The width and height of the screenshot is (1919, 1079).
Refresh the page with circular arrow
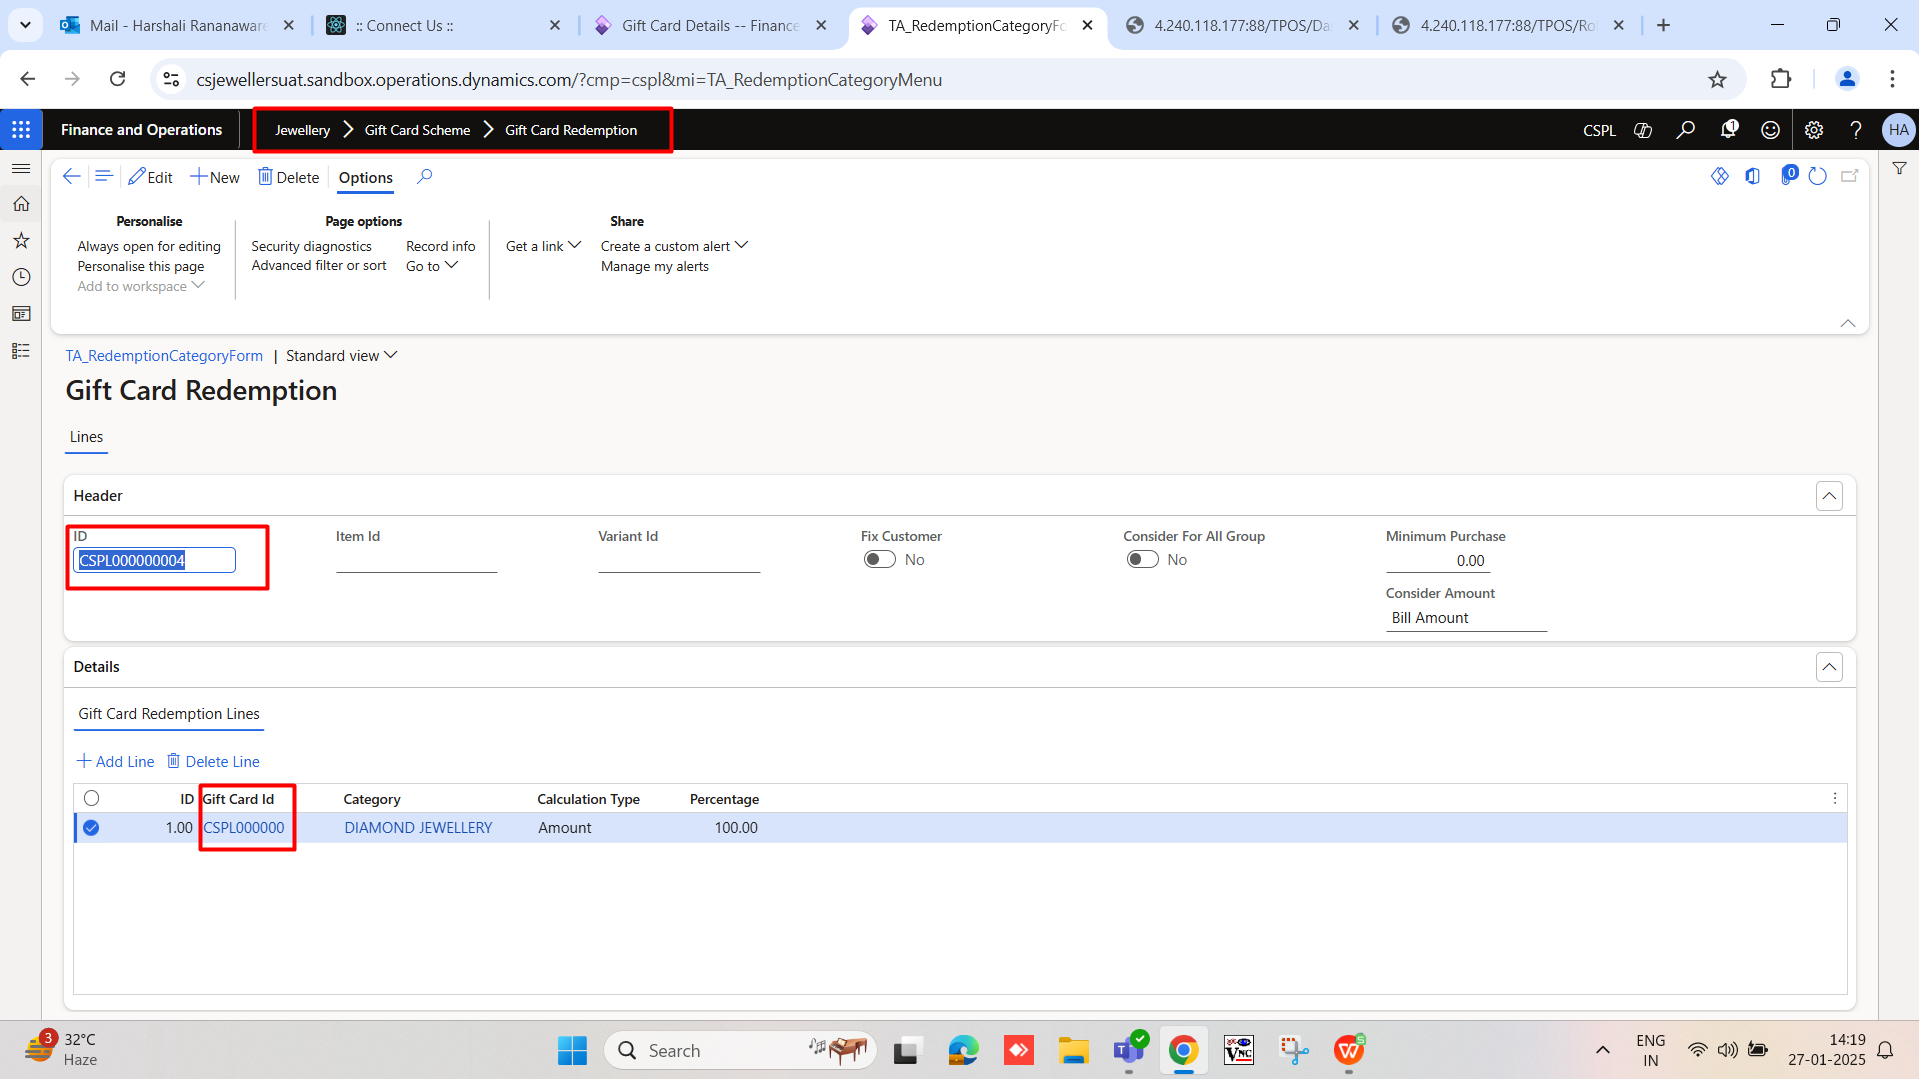1818,176
